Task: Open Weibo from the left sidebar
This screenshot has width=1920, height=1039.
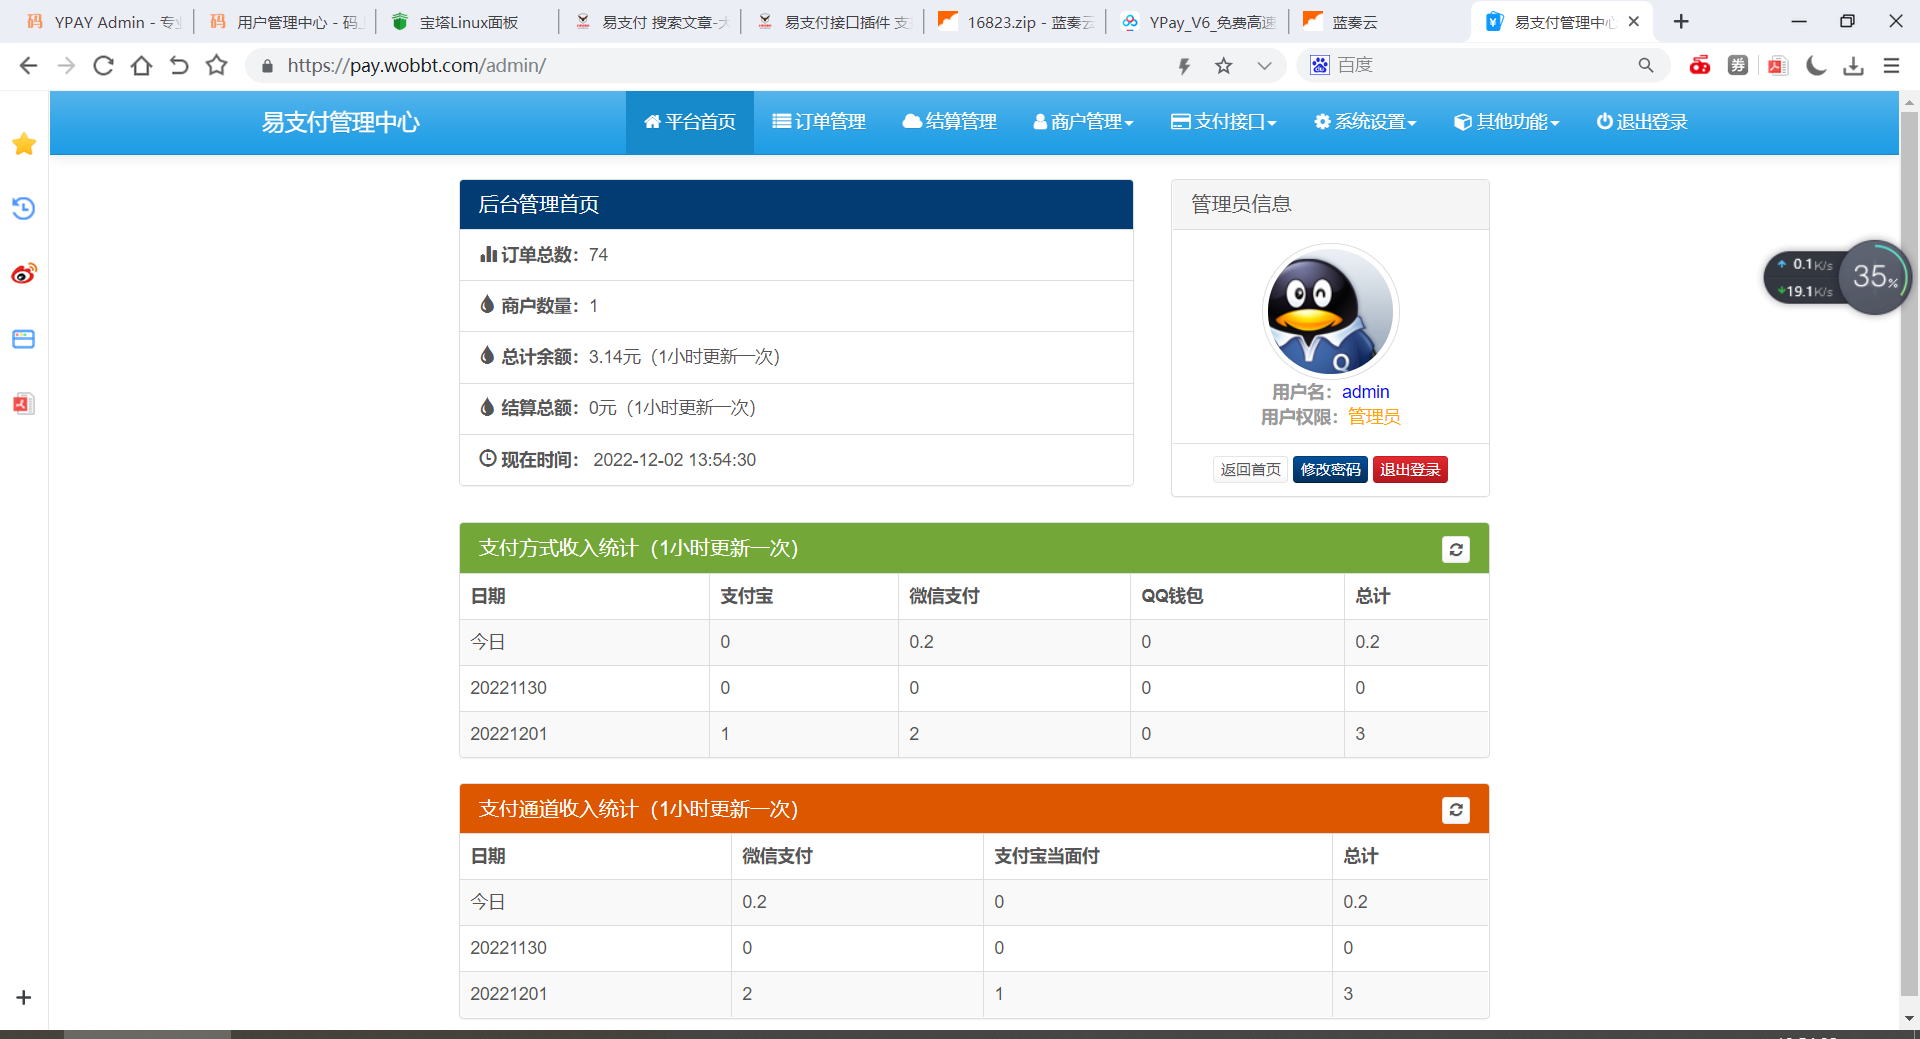Action: pos(23,273)
